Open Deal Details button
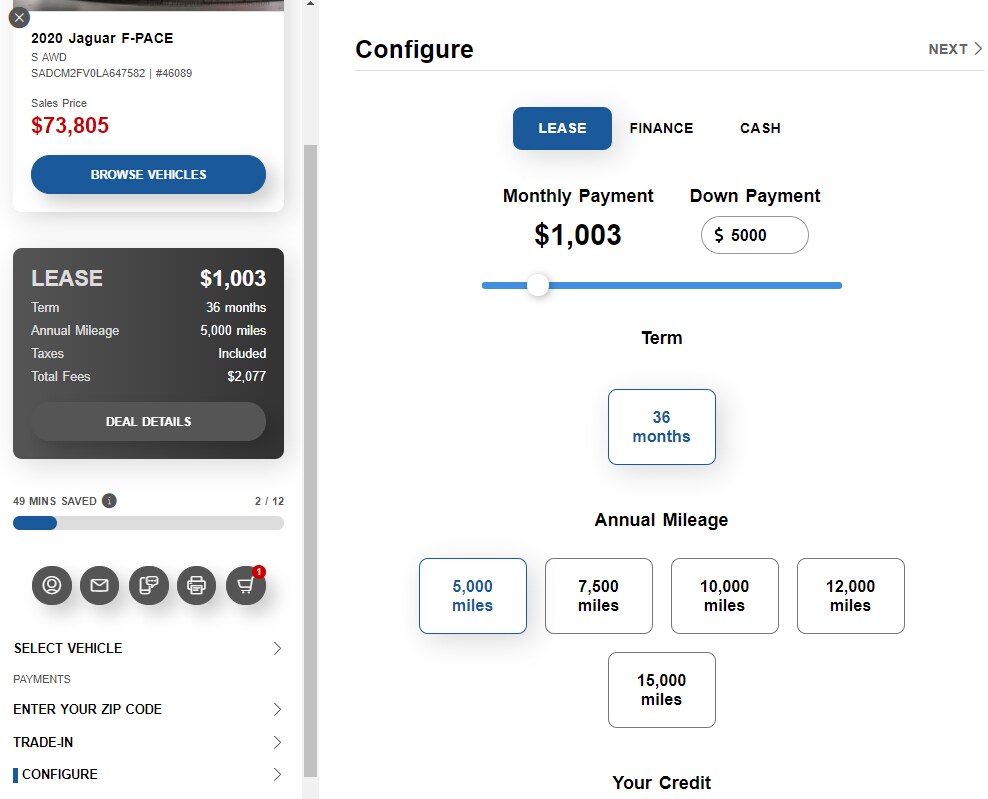This screenshot has height=799, width=988. tap(148, 422)
